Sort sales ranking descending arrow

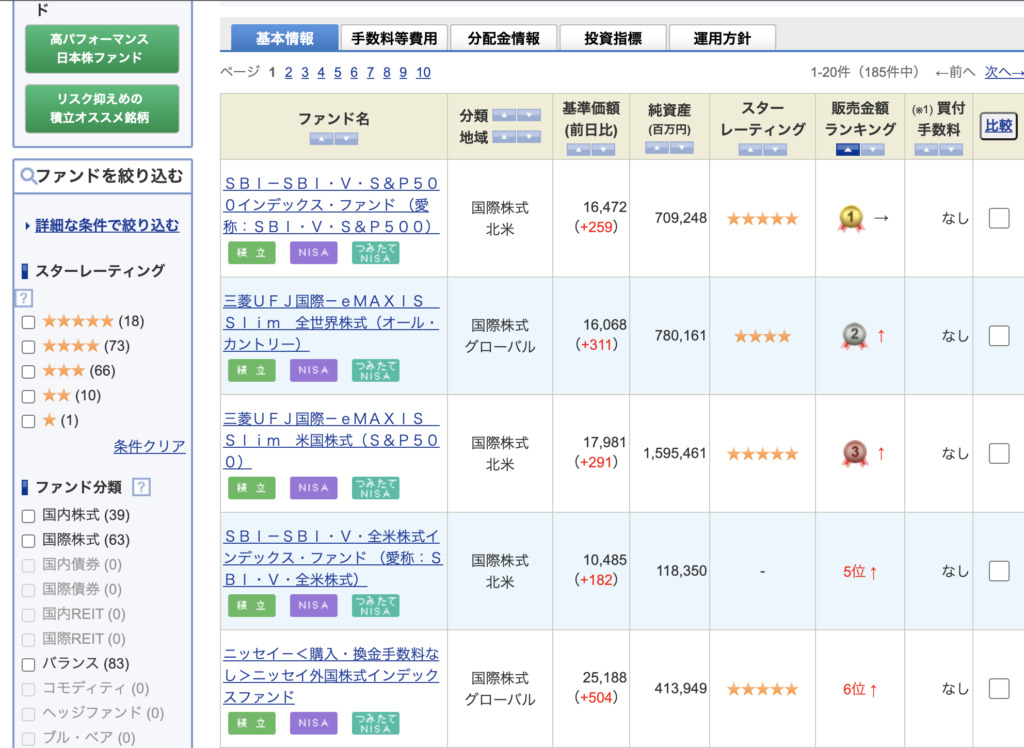point(873,150)
